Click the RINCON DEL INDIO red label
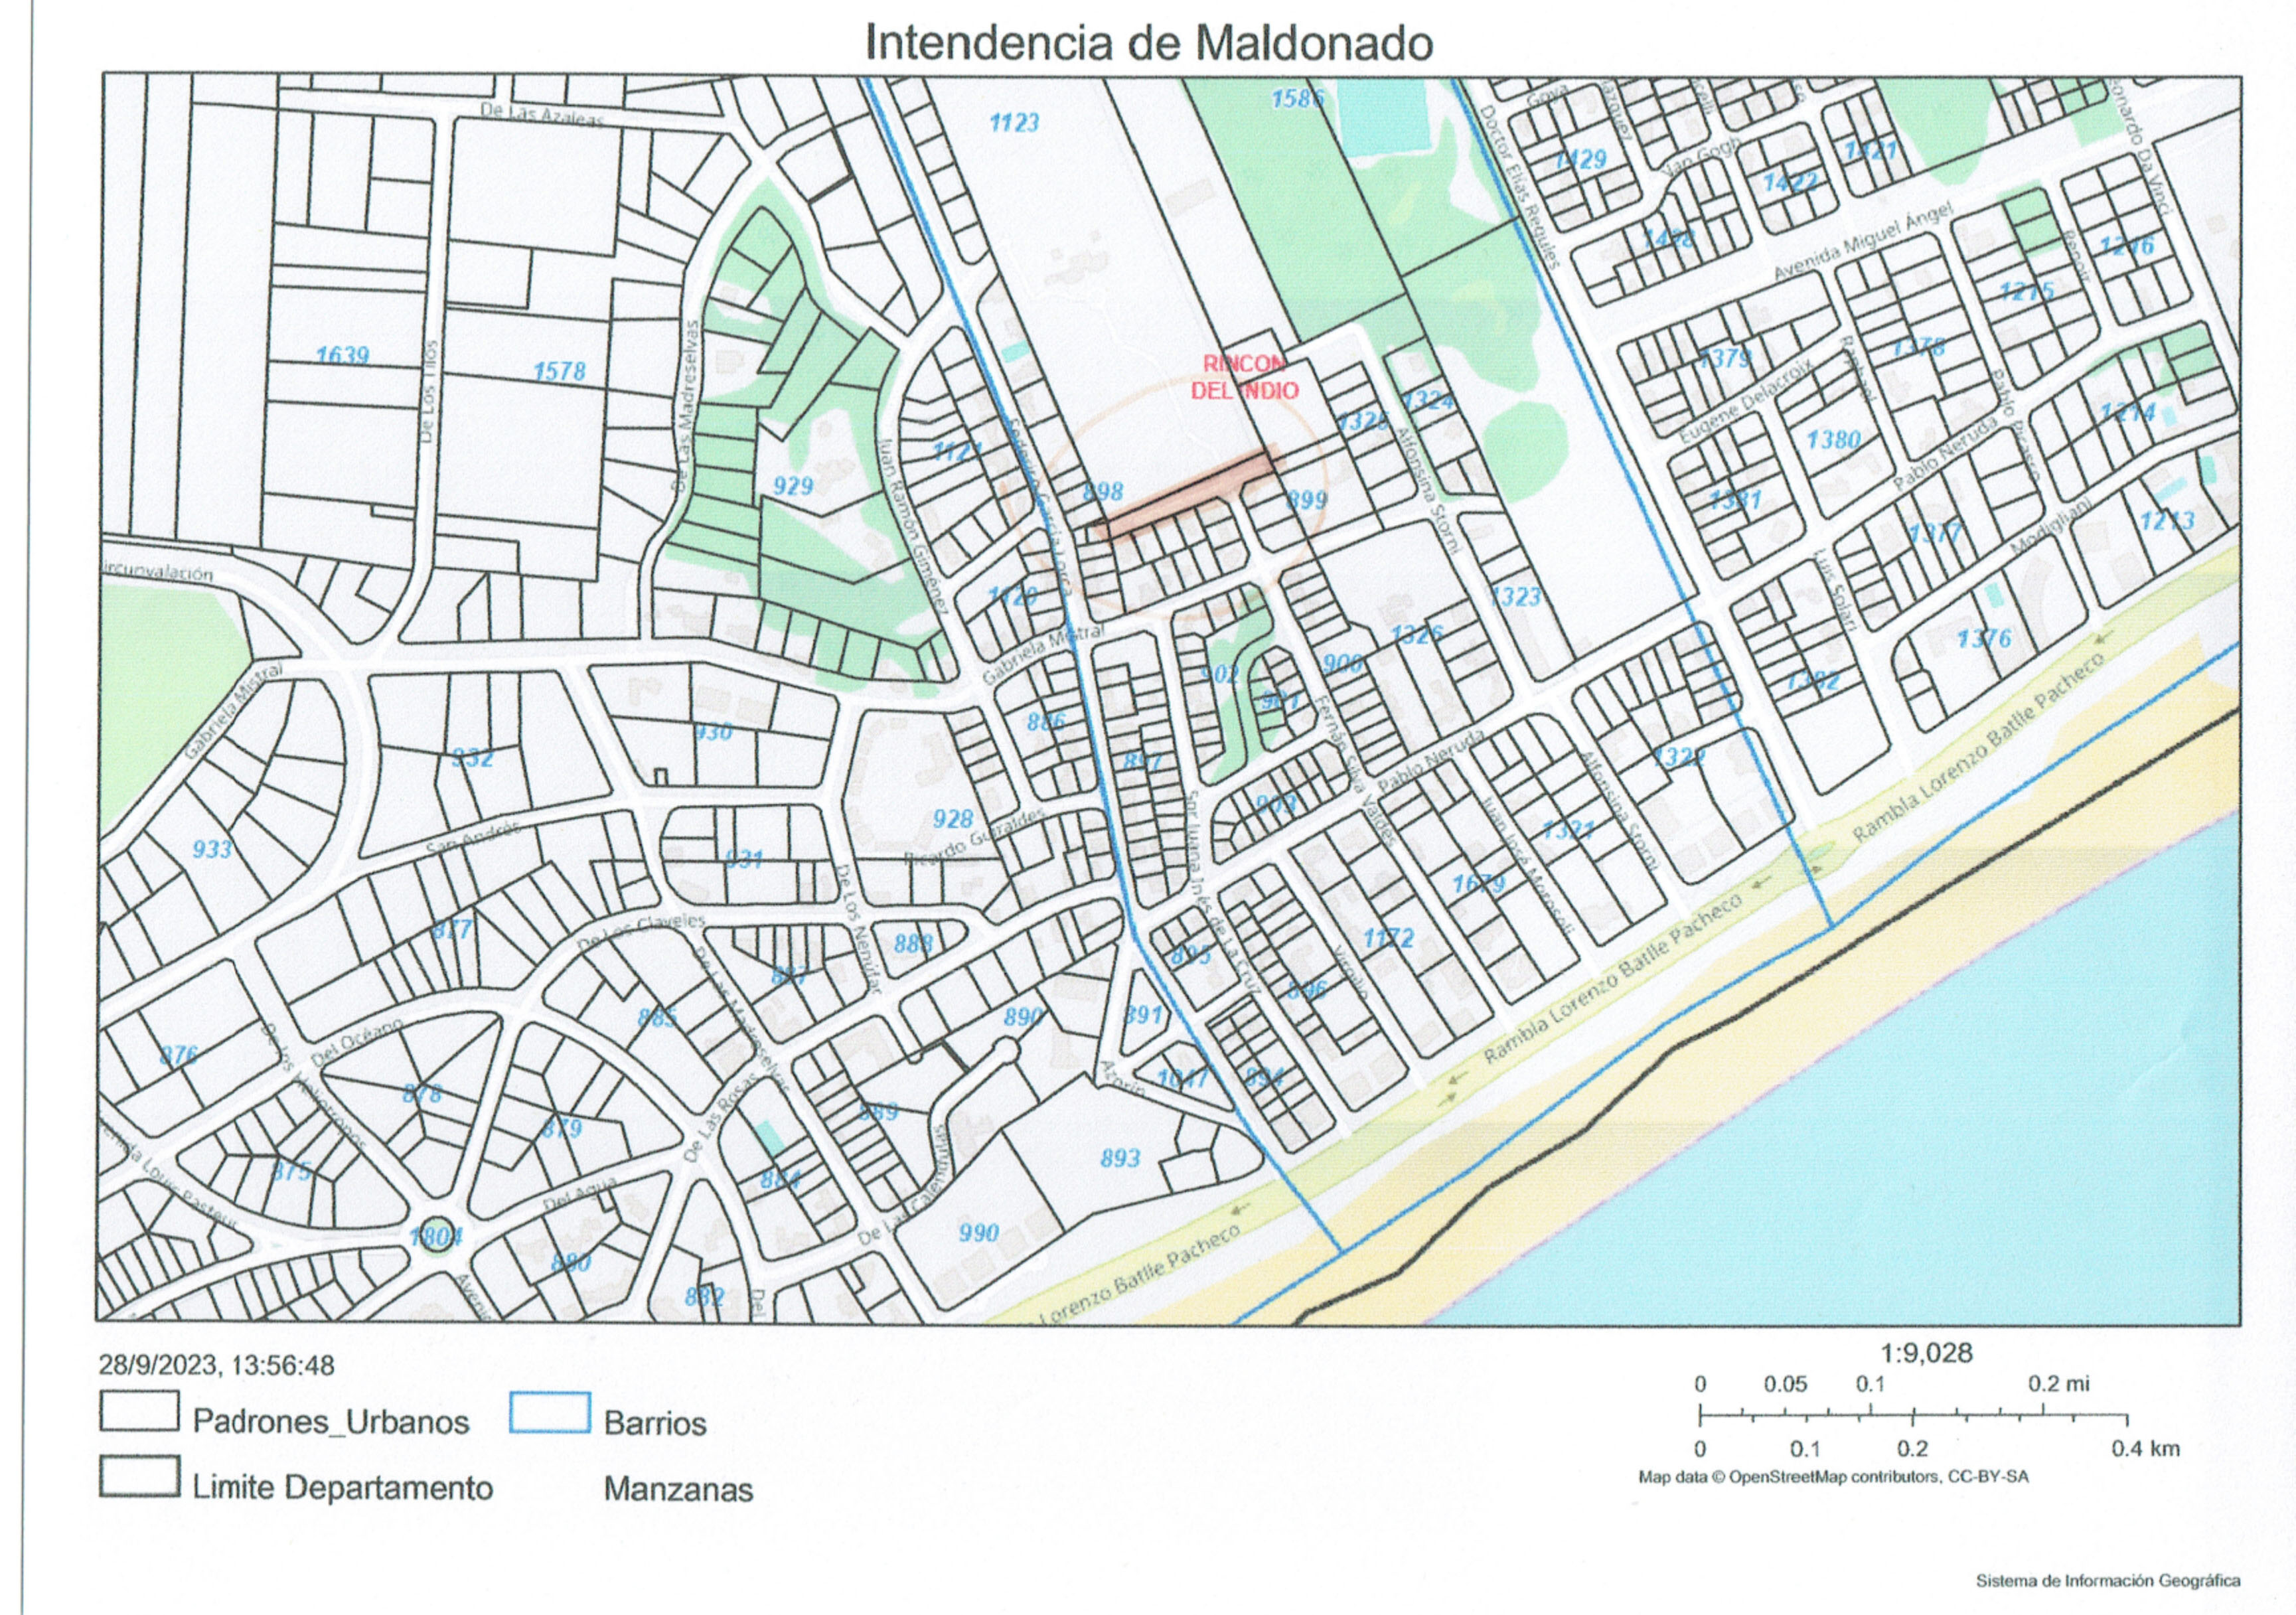This screenshot has width=2296, height=1615. tap(1244, 377)
